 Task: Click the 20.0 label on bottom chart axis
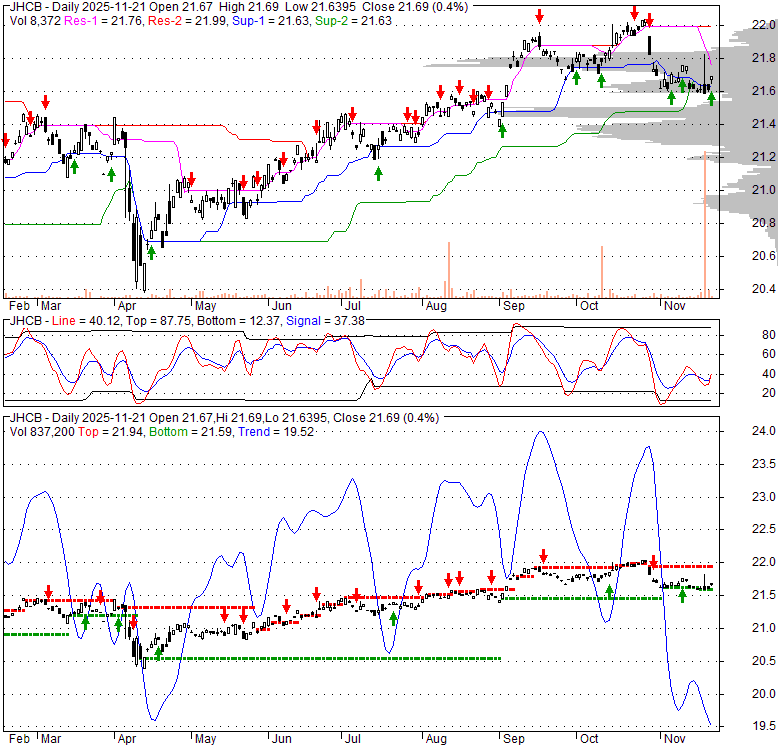[x=764, y=694]
